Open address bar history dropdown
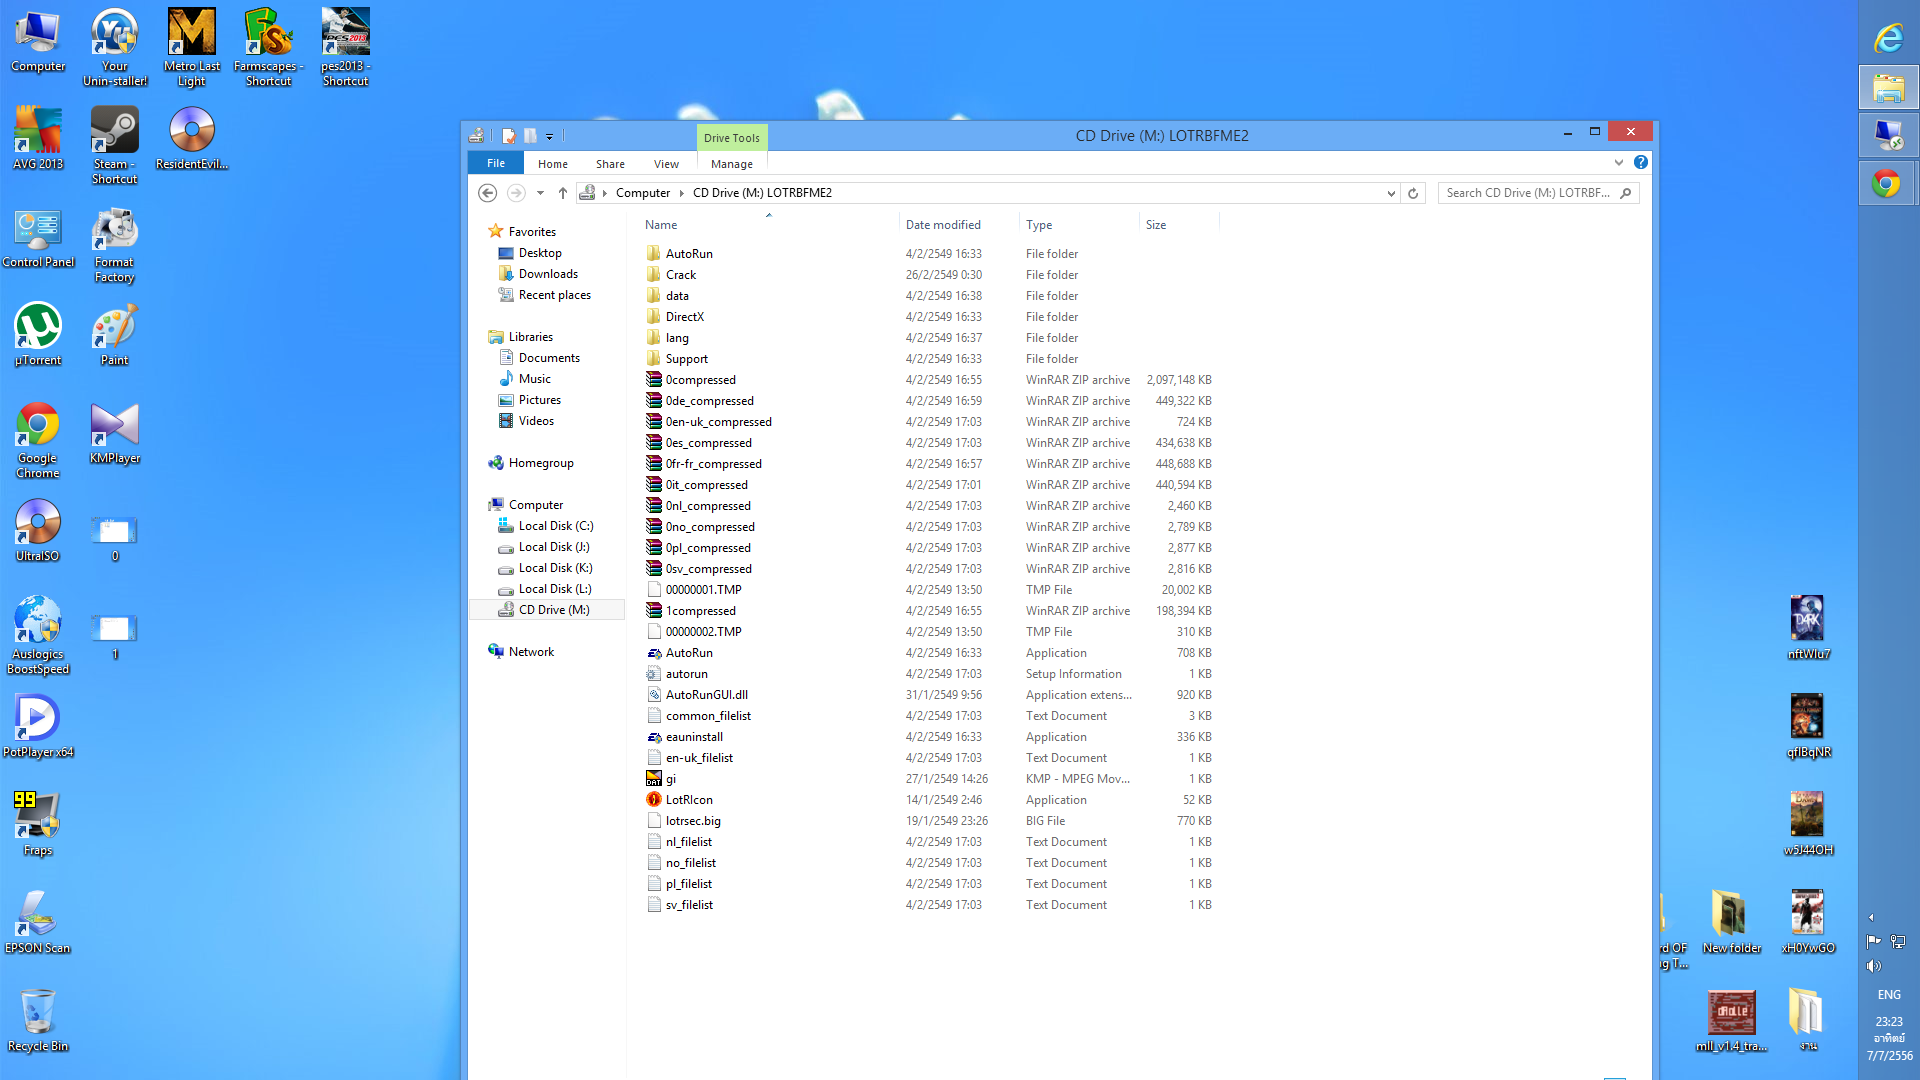The width and height of the screenshot is (1920, 1080). pyautogui.click(x=1390, y=193)
